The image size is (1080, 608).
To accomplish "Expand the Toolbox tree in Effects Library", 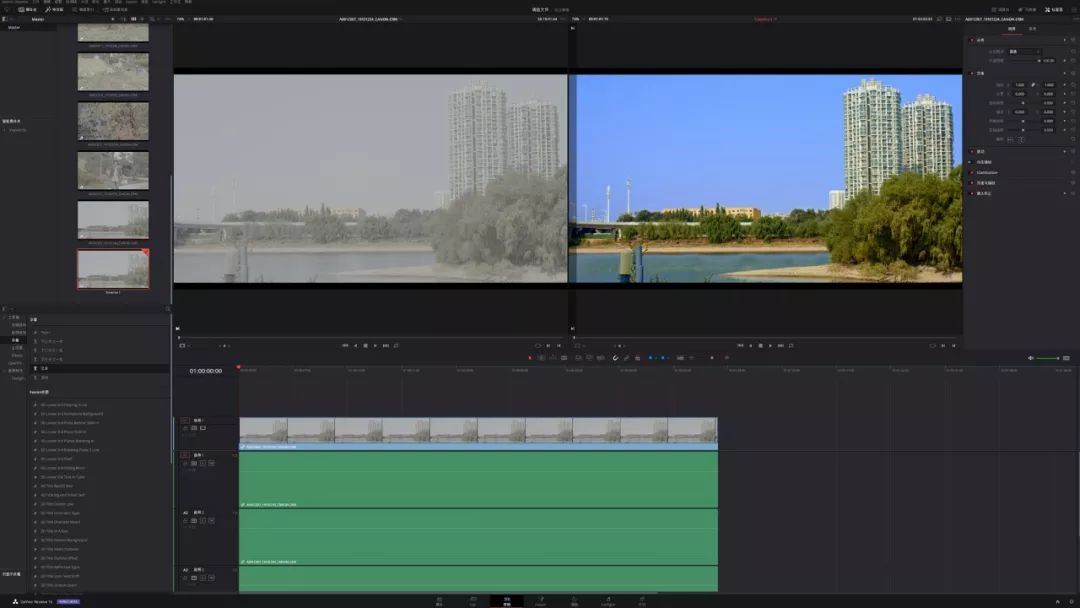I will [3, 317].
